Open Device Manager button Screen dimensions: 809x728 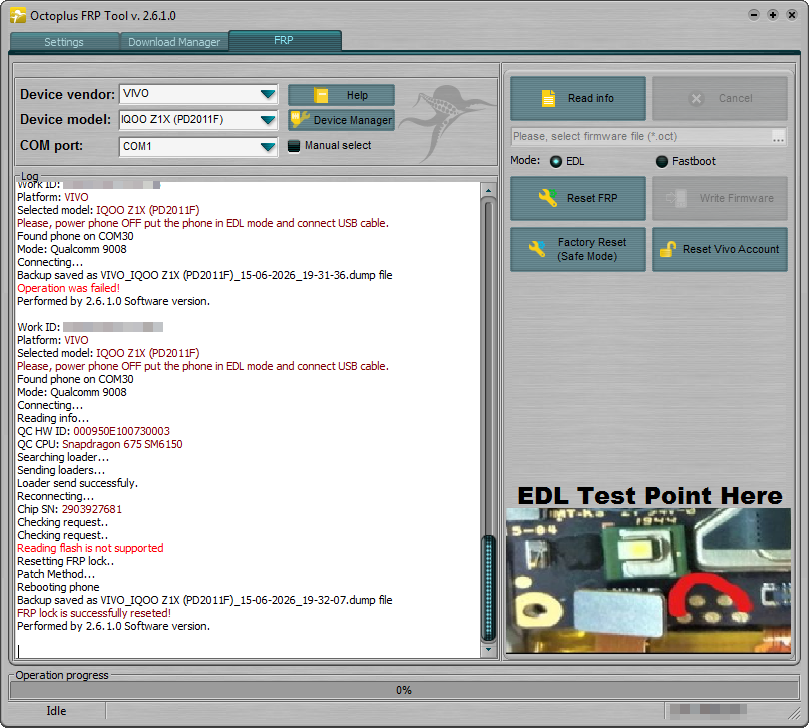[x=342, y=120]
